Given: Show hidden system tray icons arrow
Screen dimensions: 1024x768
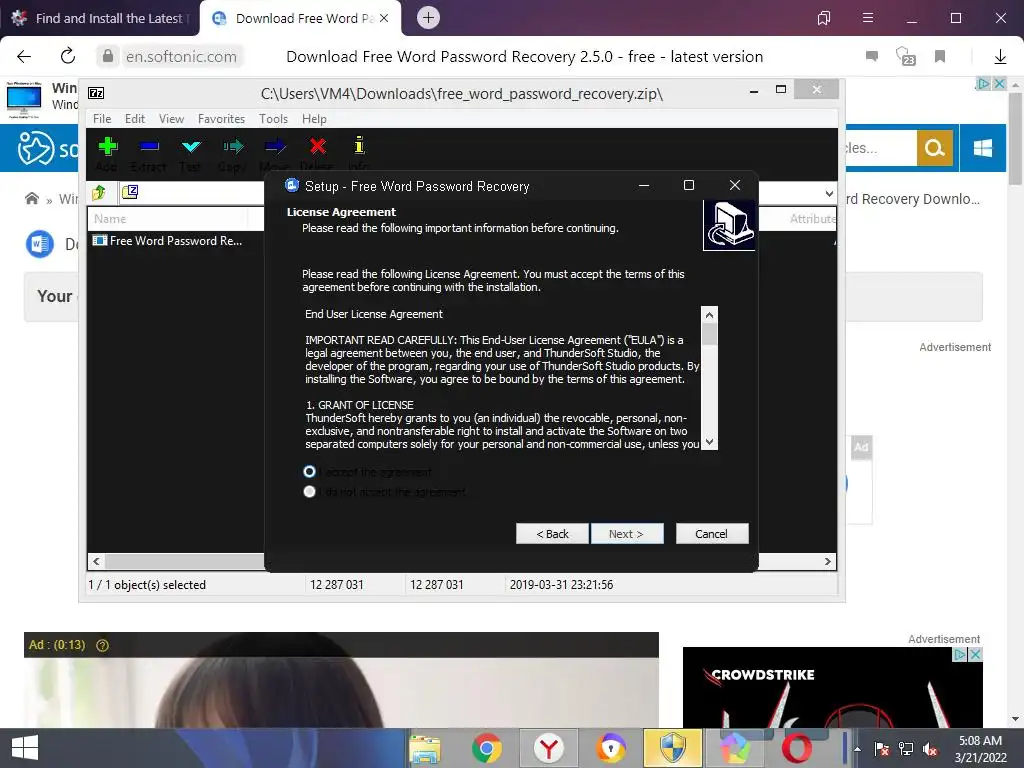Looking at the screenshot, I should pyautogui.click(x=857, y=749).
